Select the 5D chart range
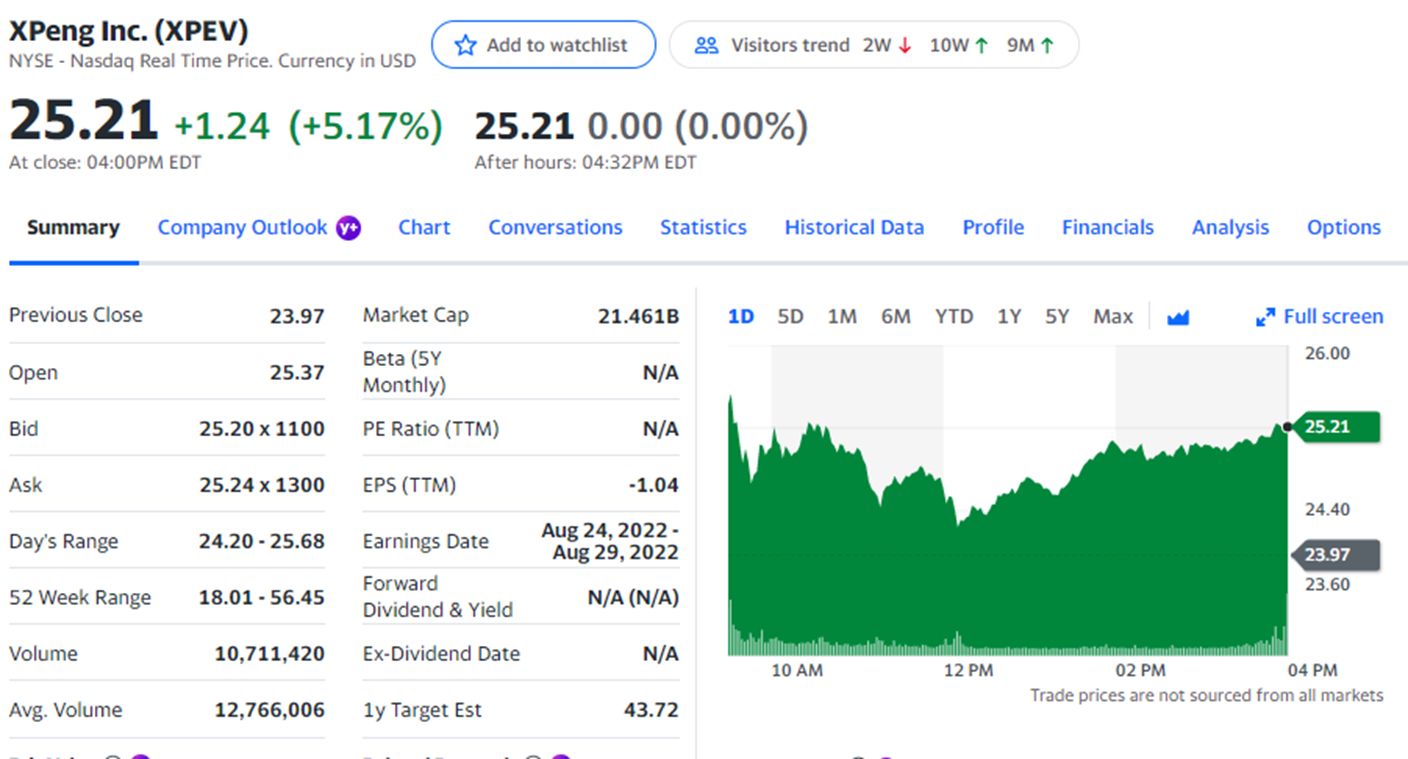 (790, 317)
